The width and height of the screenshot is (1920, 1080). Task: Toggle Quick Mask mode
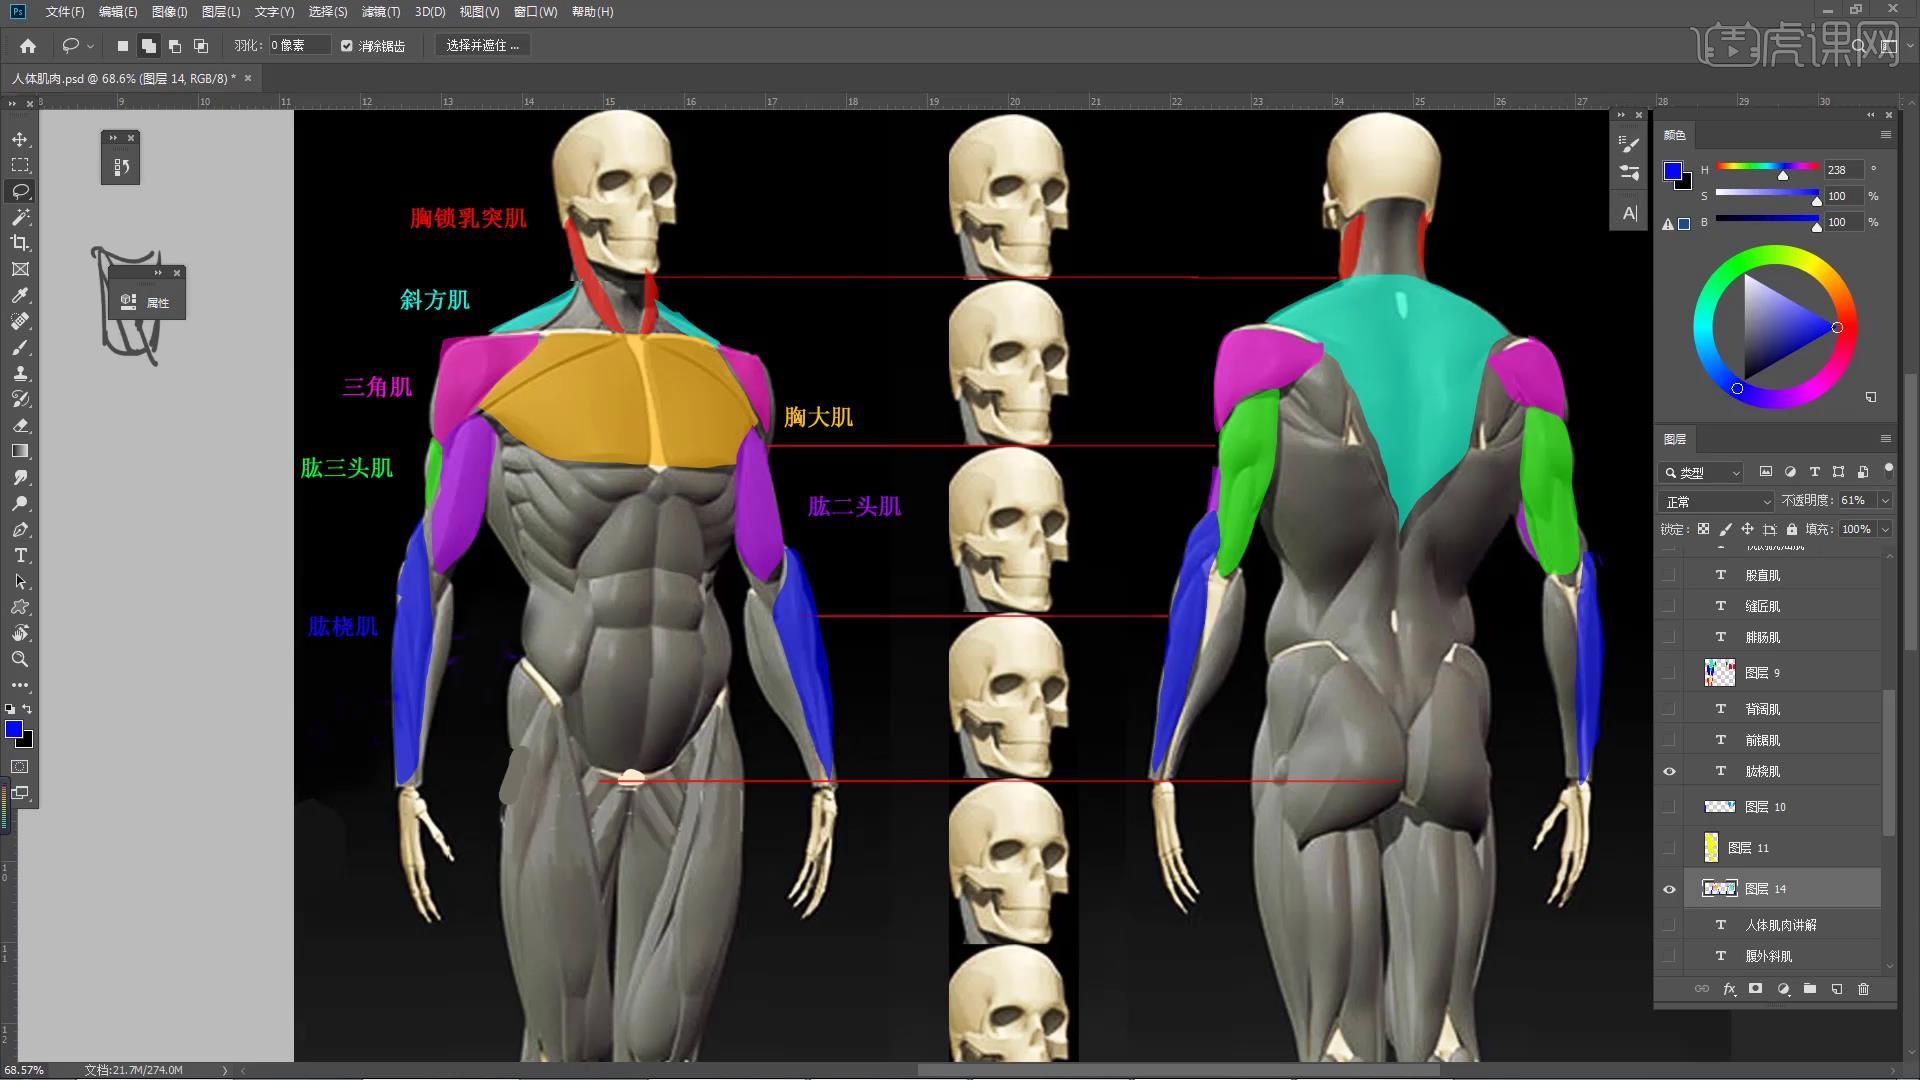(20, 767)
